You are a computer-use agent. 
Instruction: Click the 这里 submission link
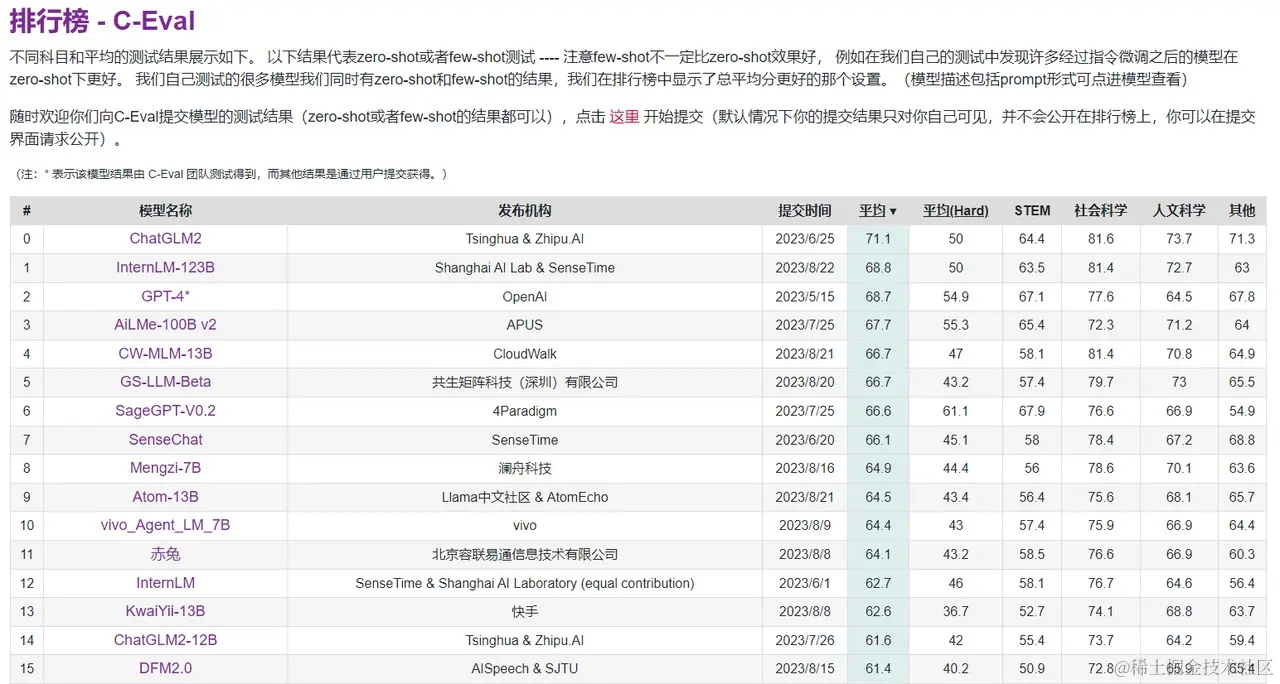click(x=624, y=116)
